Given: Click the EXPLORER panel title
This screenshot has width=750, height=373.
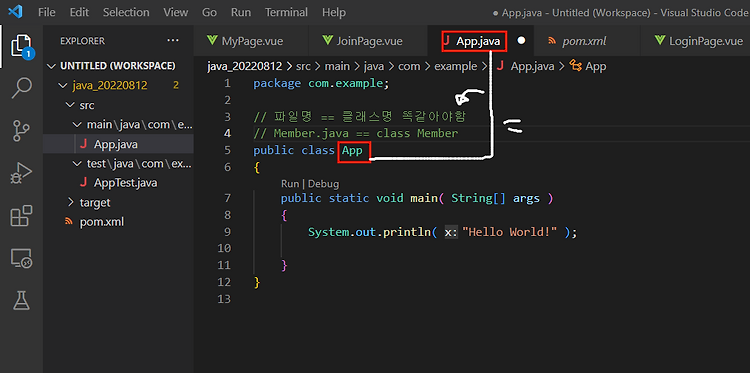Looking at the screenshot, I should [82, 41].
